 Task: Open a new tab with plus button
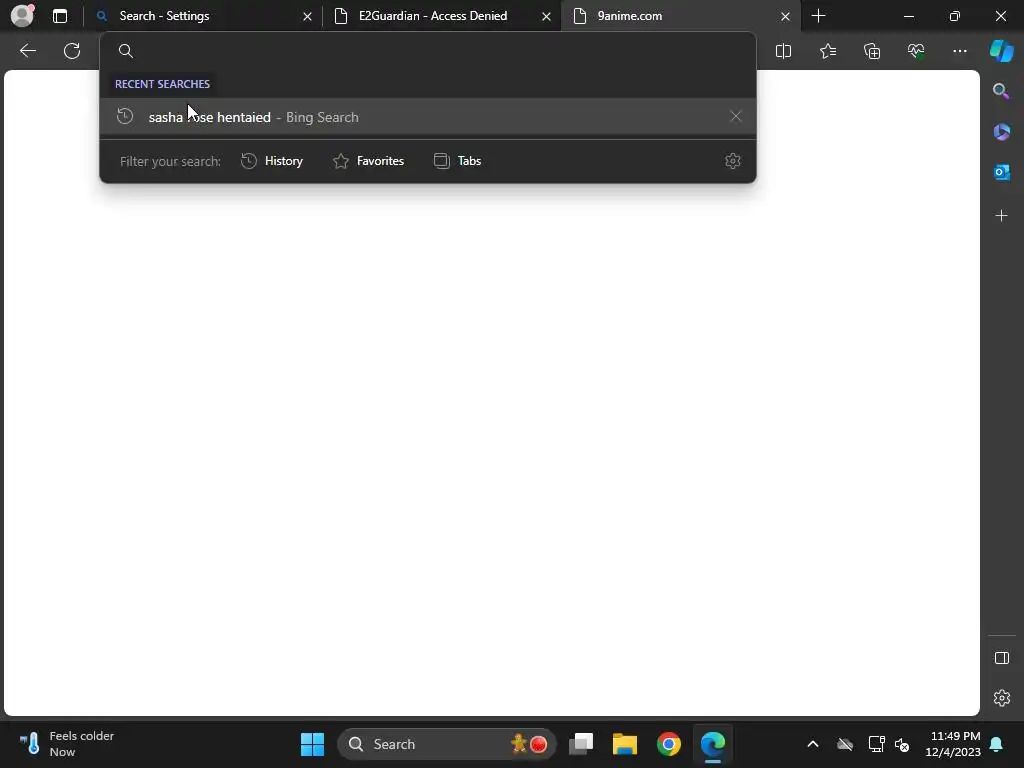[818, 16]
